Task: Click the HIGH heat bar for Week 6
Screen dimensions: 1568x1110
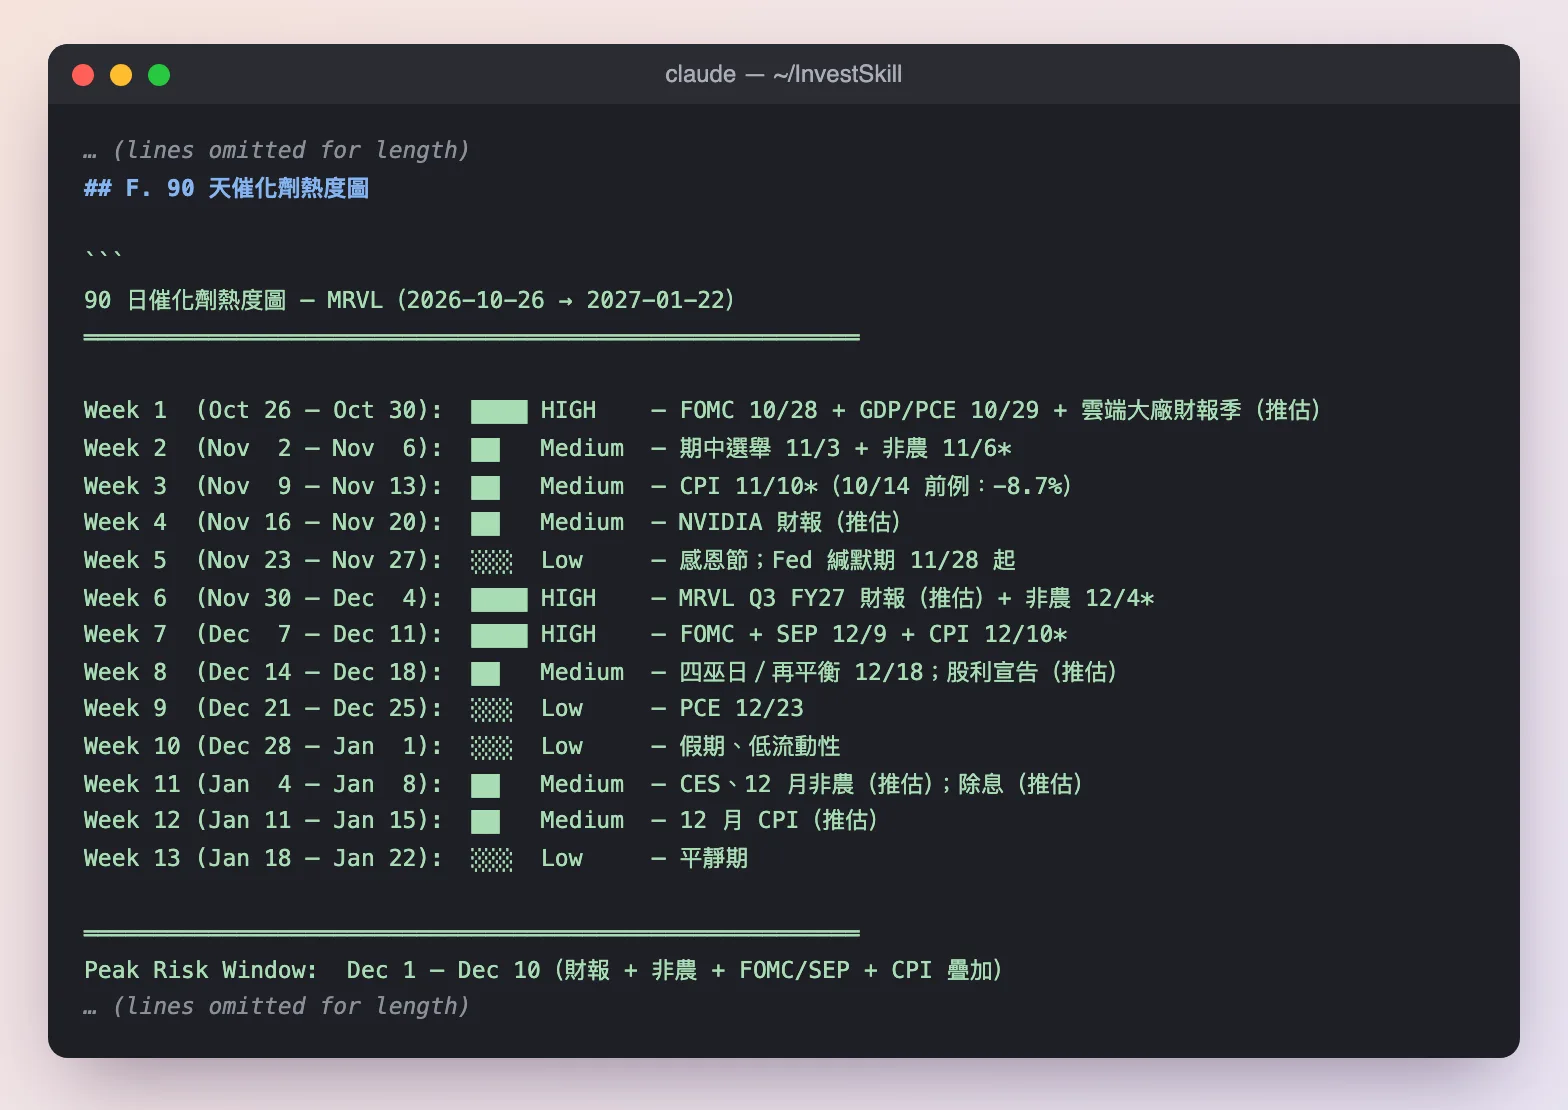Action: [x=499, y=599]
